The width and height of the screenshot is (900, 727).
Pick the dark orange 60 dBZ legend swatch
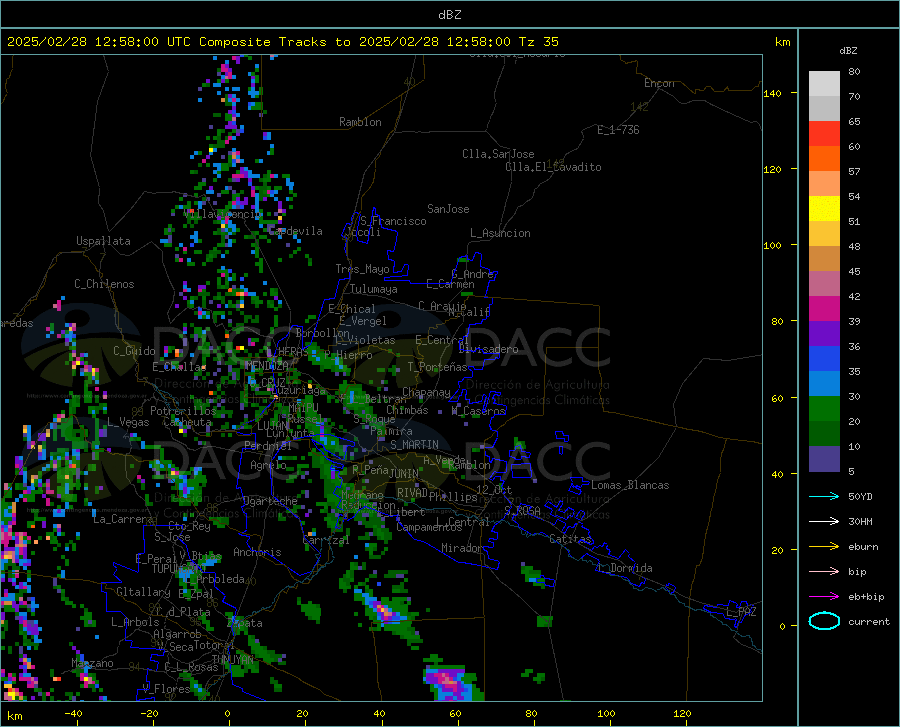coord(824,158)
